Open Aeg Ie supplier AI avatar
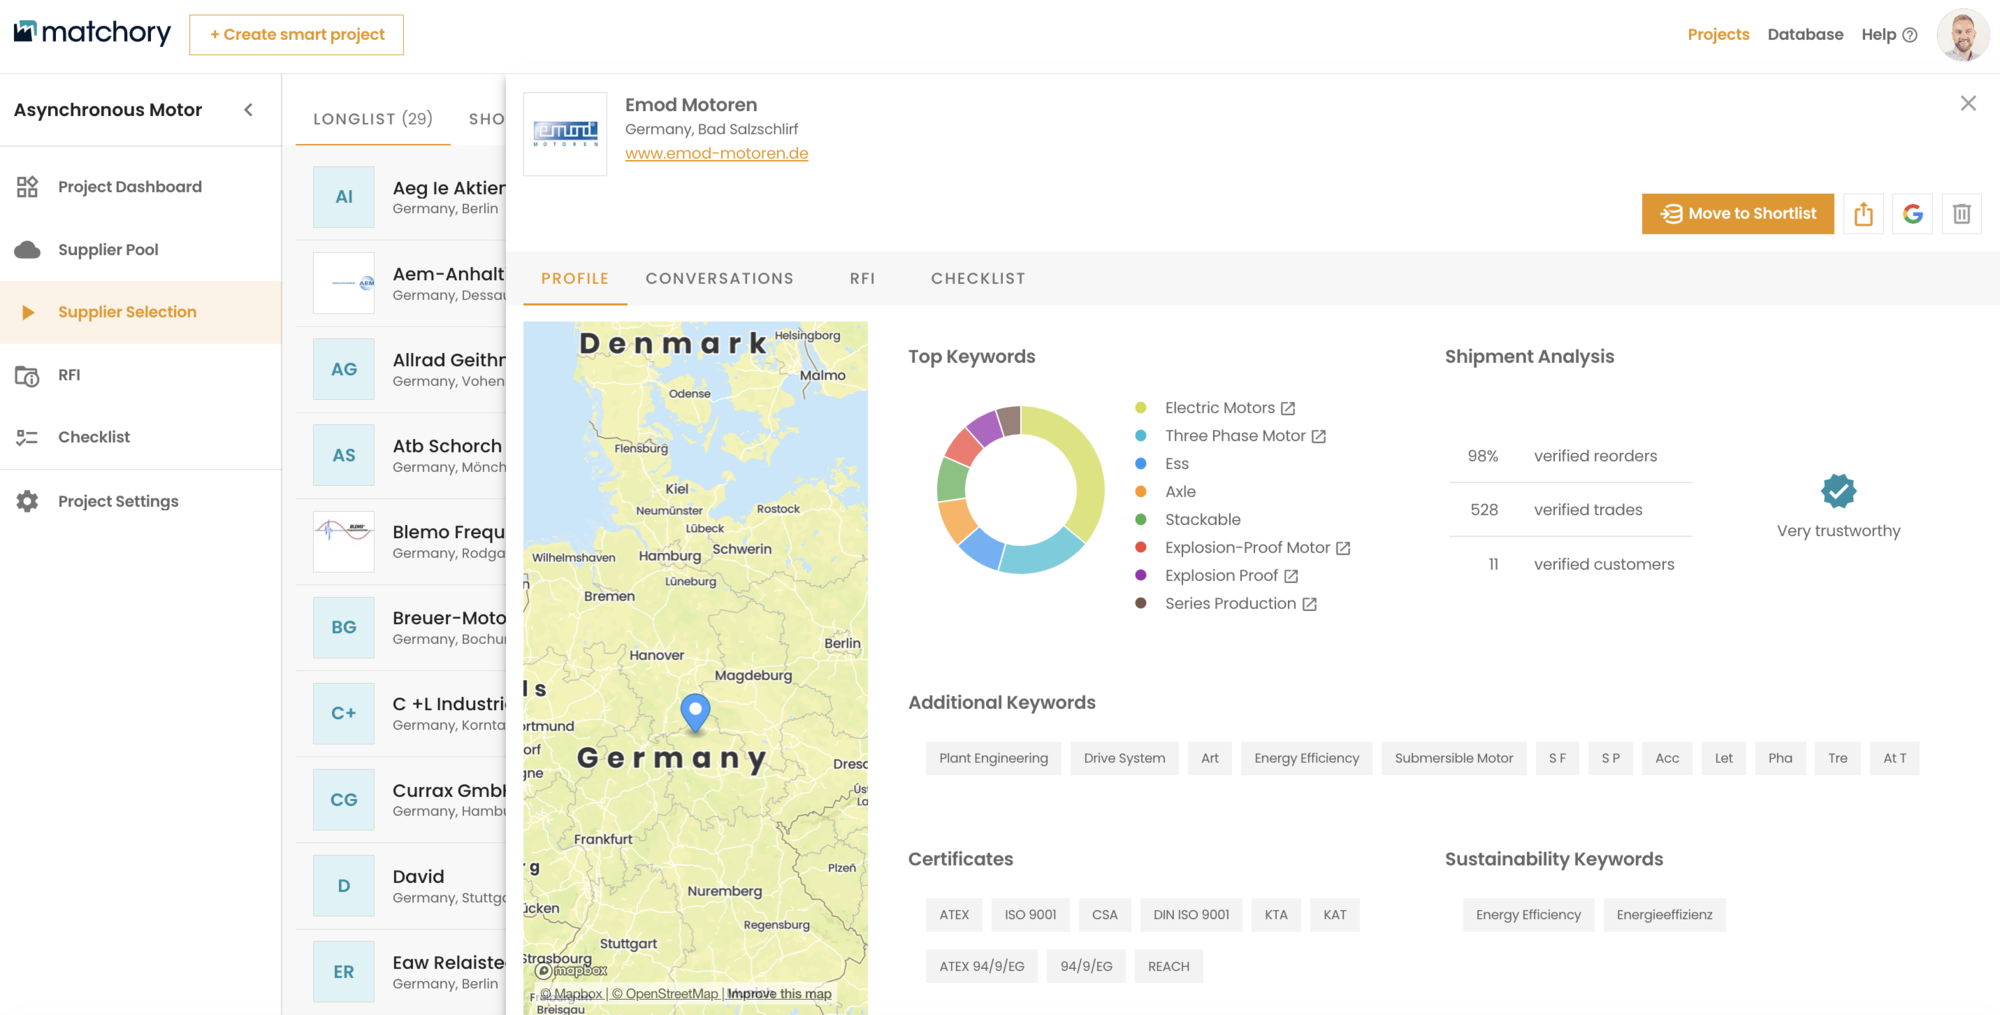Image resolution: width=2000 pixels, height=1015 pixels. (344, 197)
